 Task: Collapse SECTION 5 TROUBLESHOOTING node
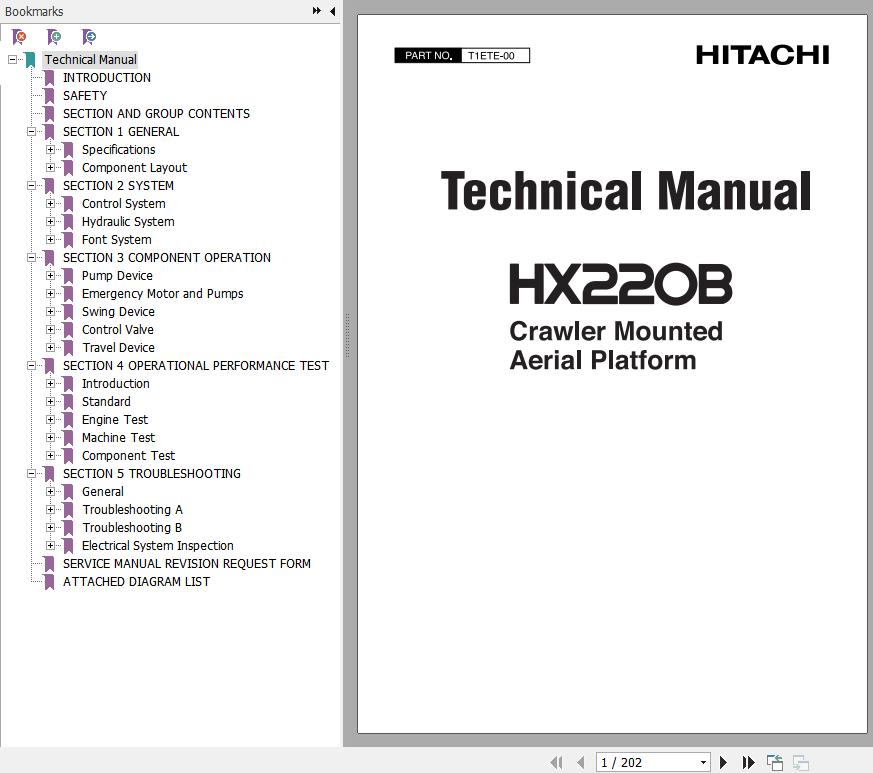tap(31, 473)
